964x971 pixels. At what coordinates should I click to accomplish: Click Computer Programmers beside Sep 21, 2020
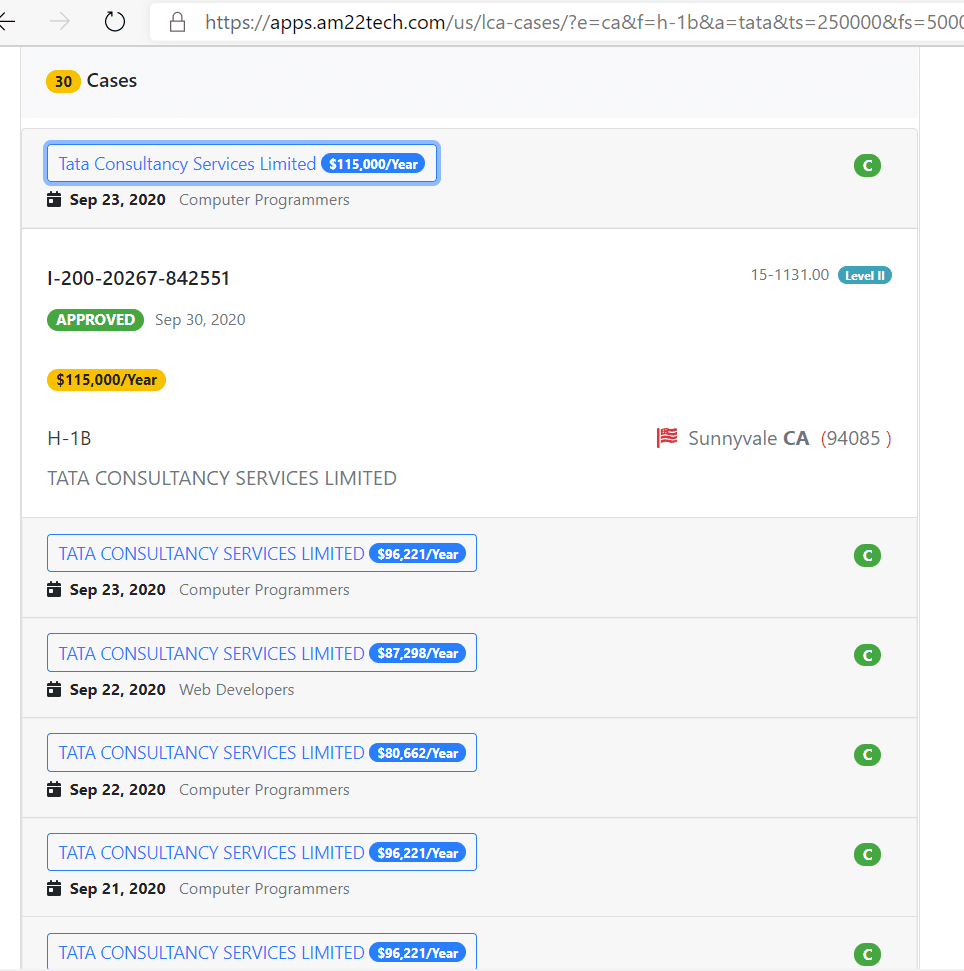point(264,889)
